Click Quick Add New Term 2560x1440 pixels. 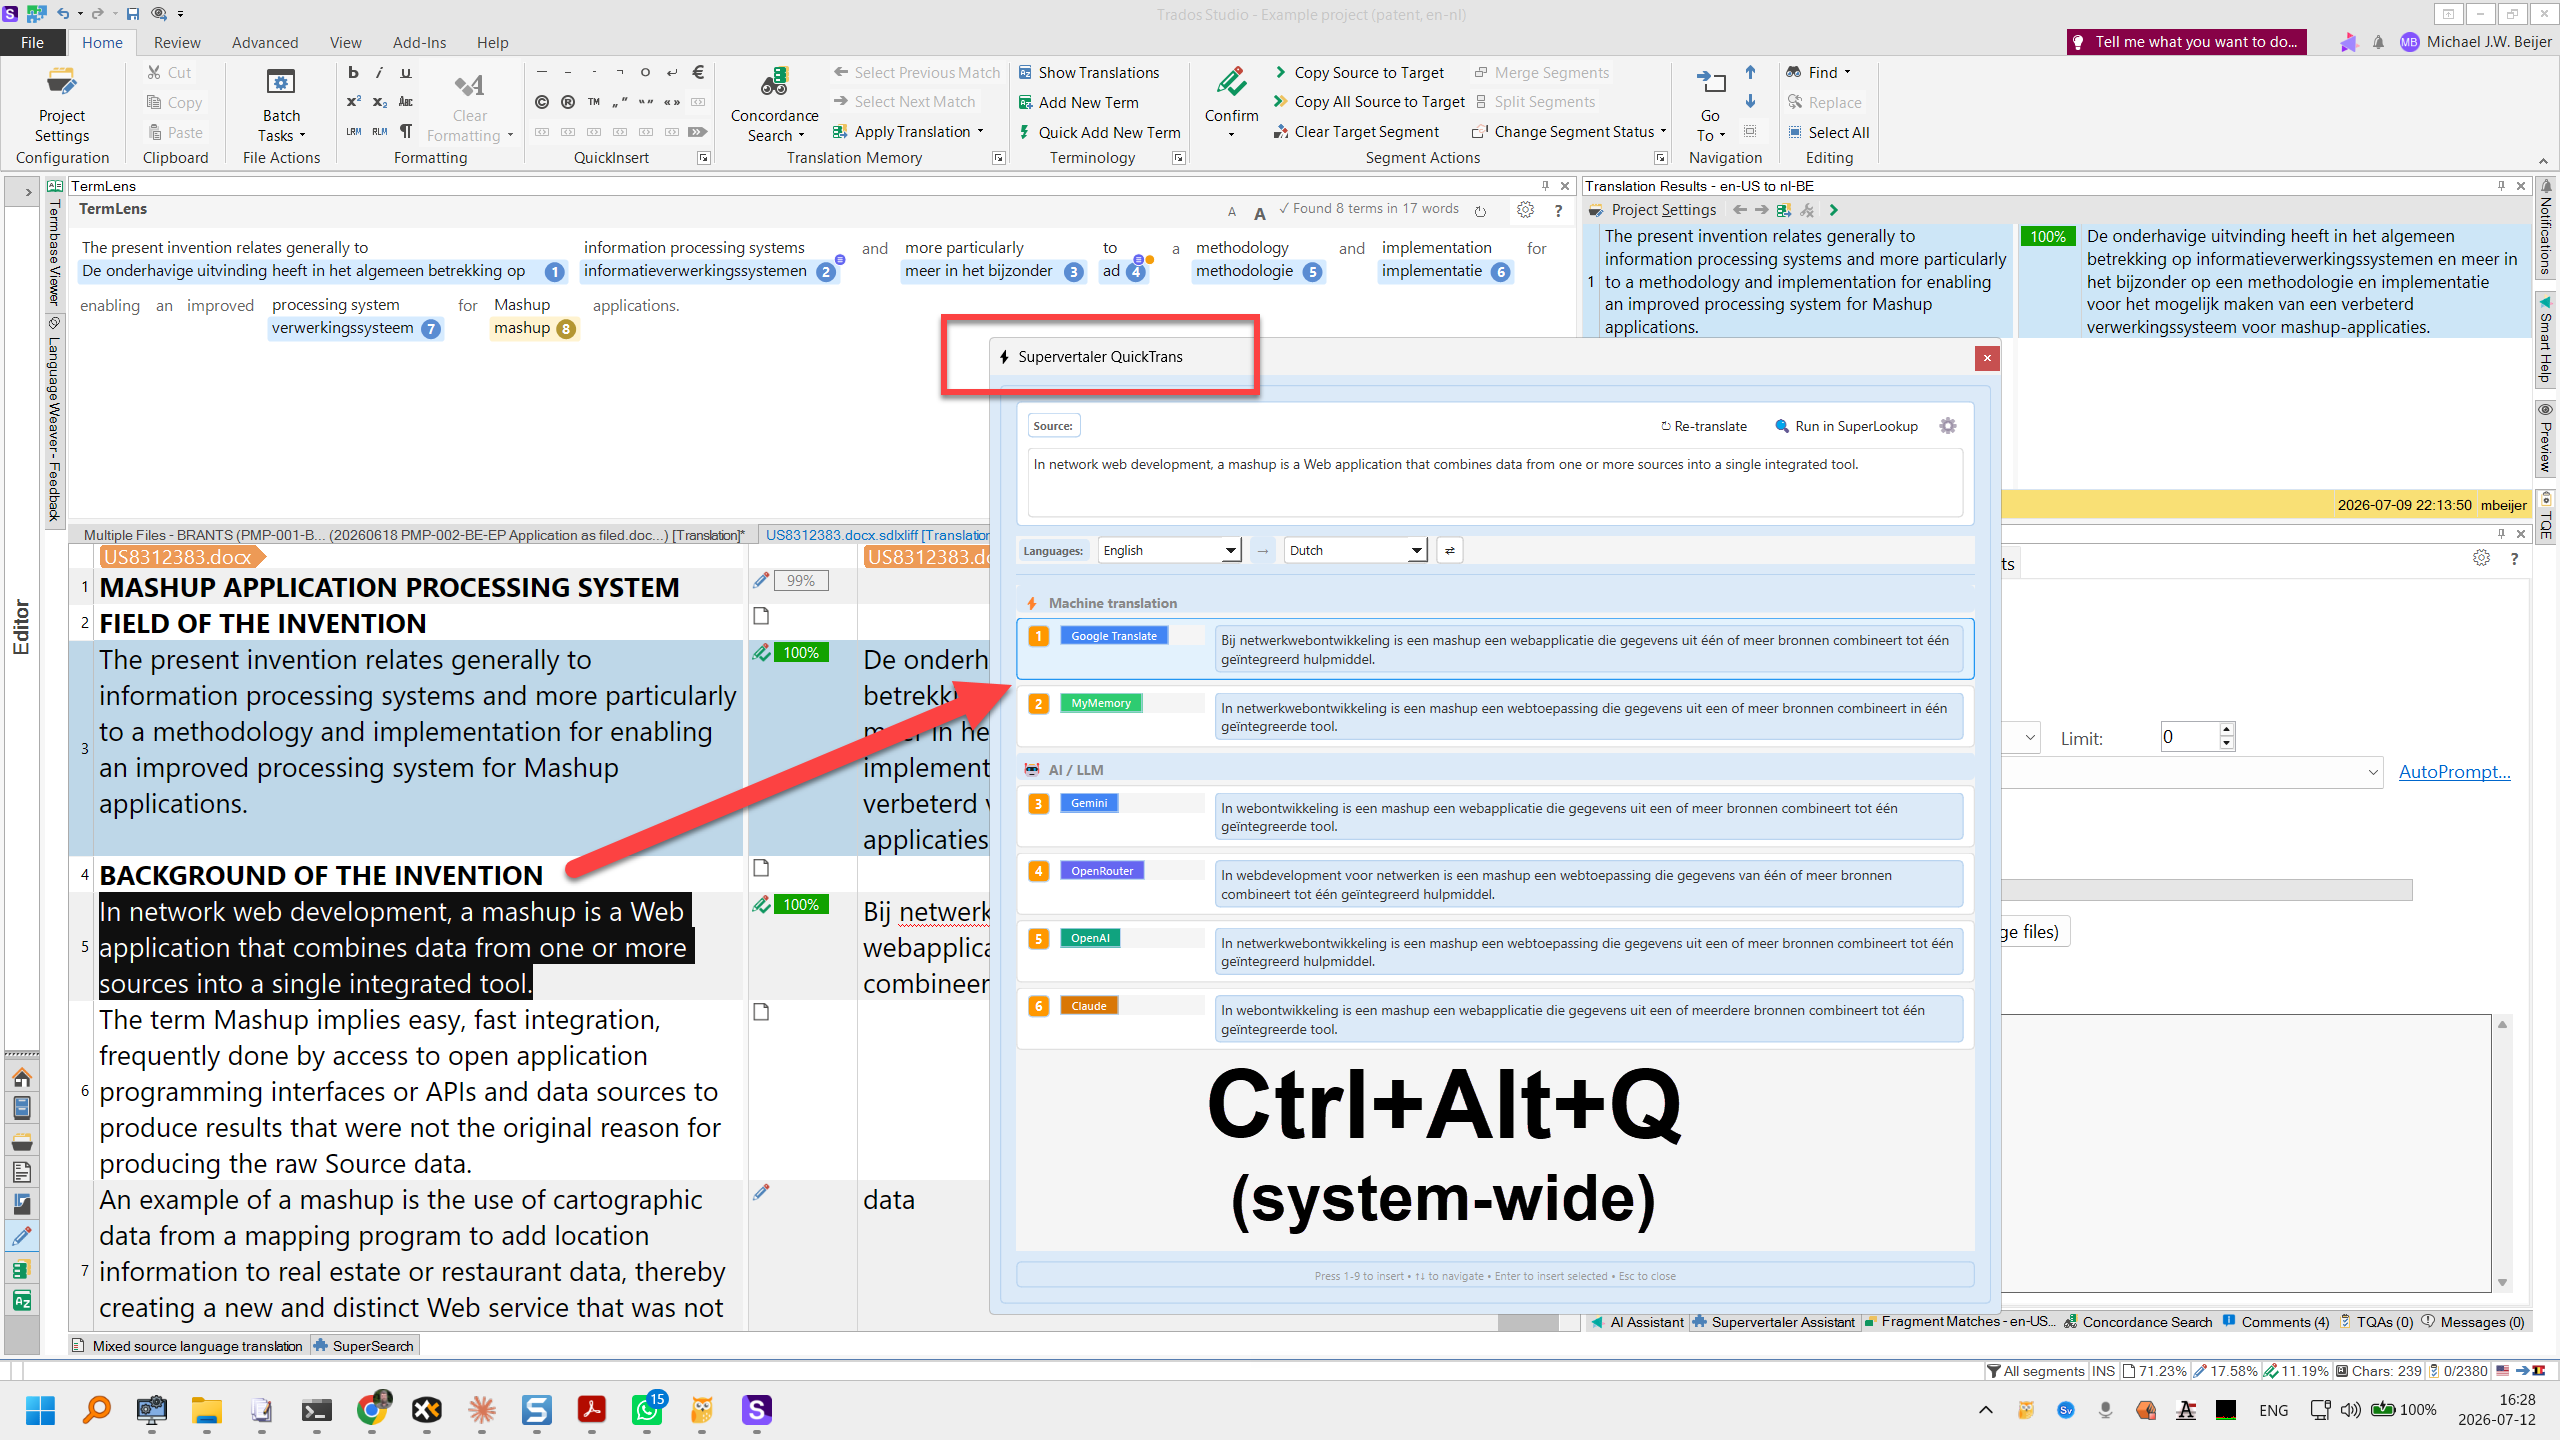pyautogui.click(x=1099, y=132)
